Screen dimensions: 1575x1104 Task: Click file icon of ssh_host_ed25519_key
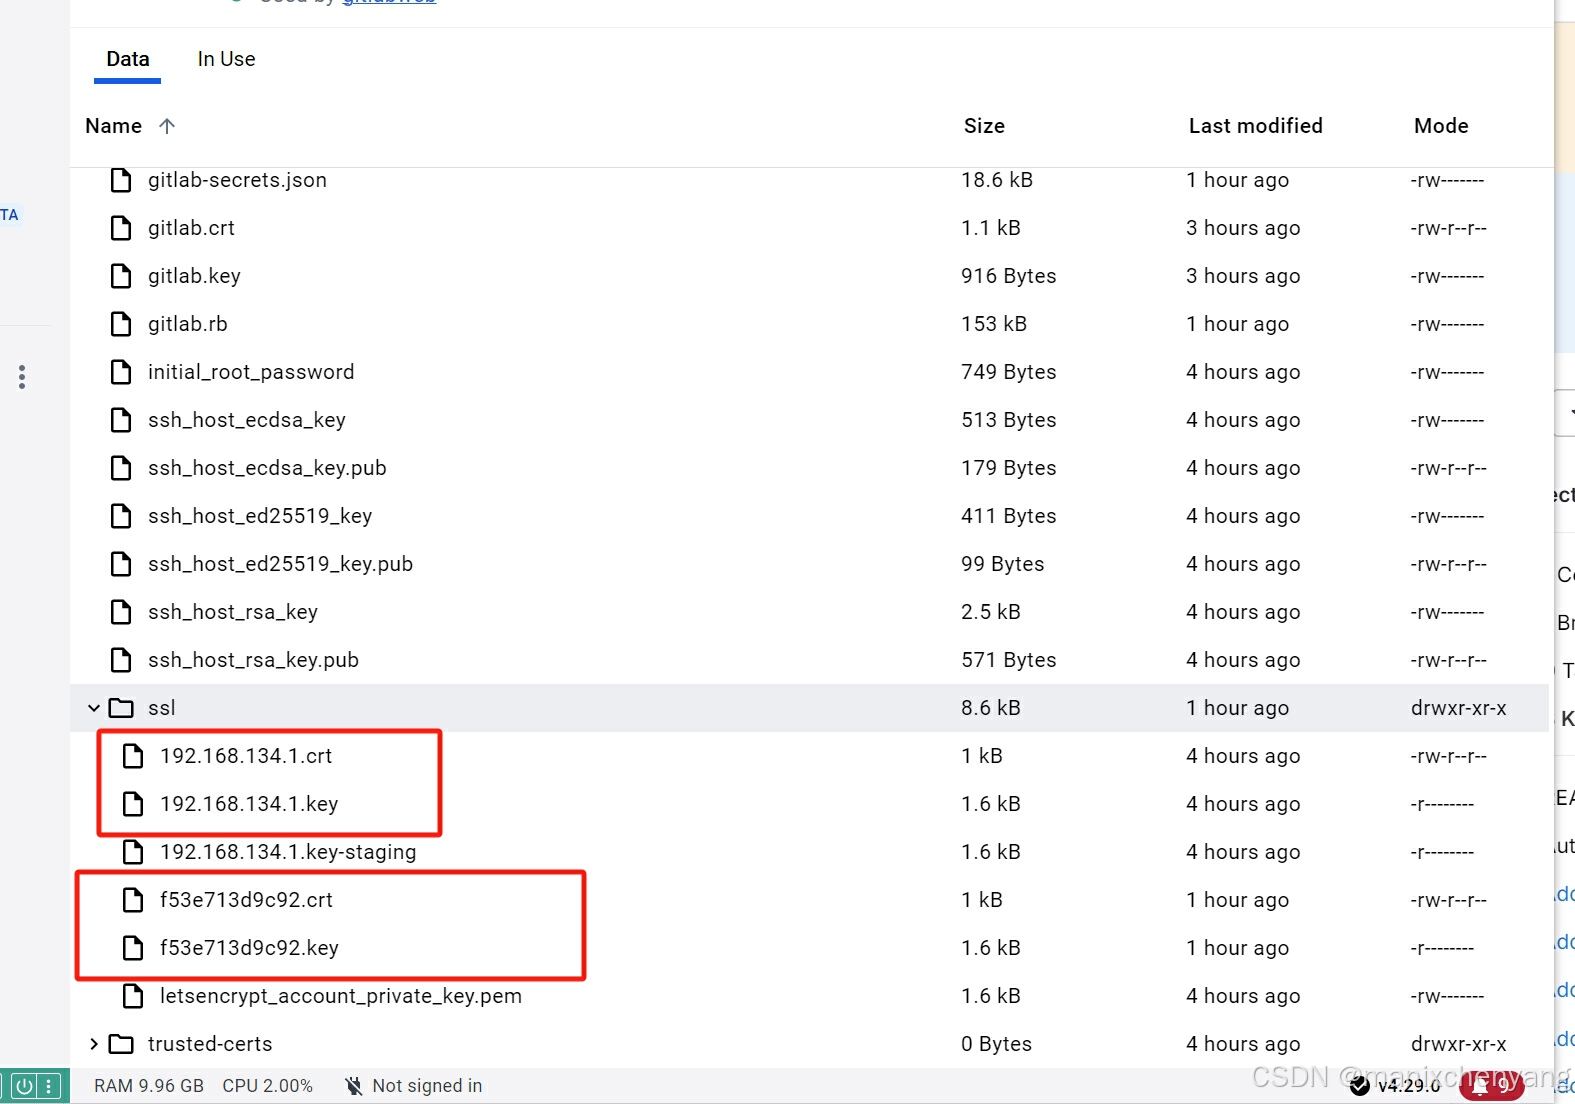coord(121,516)
